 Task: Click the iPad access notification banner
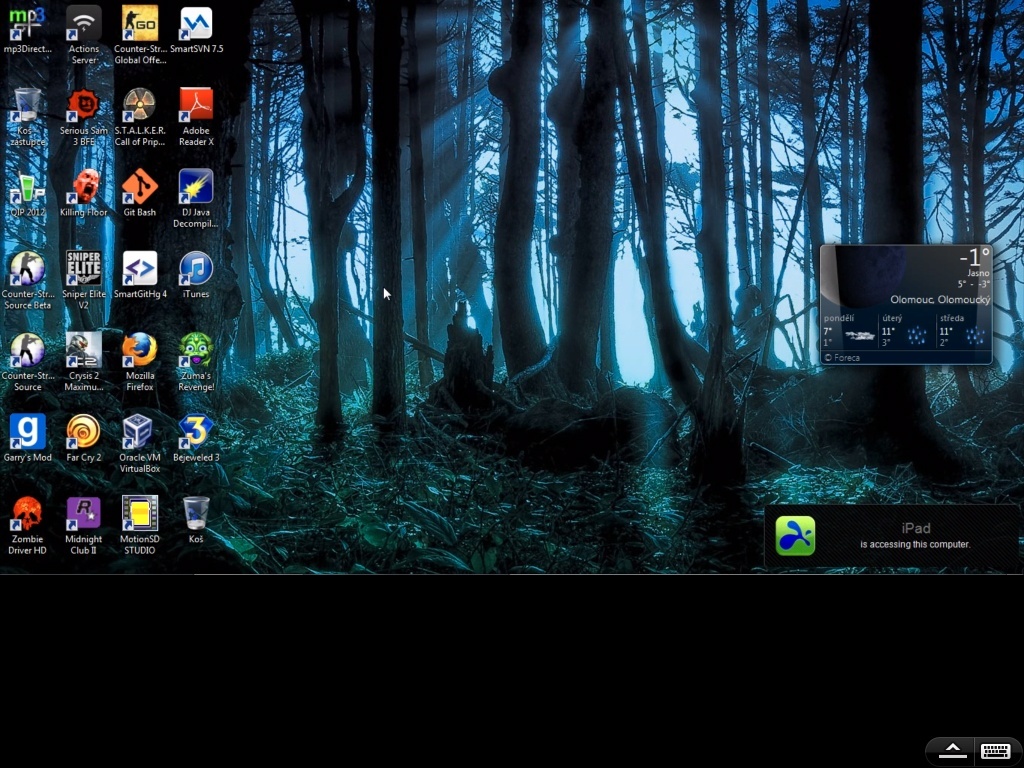point(890,537)
